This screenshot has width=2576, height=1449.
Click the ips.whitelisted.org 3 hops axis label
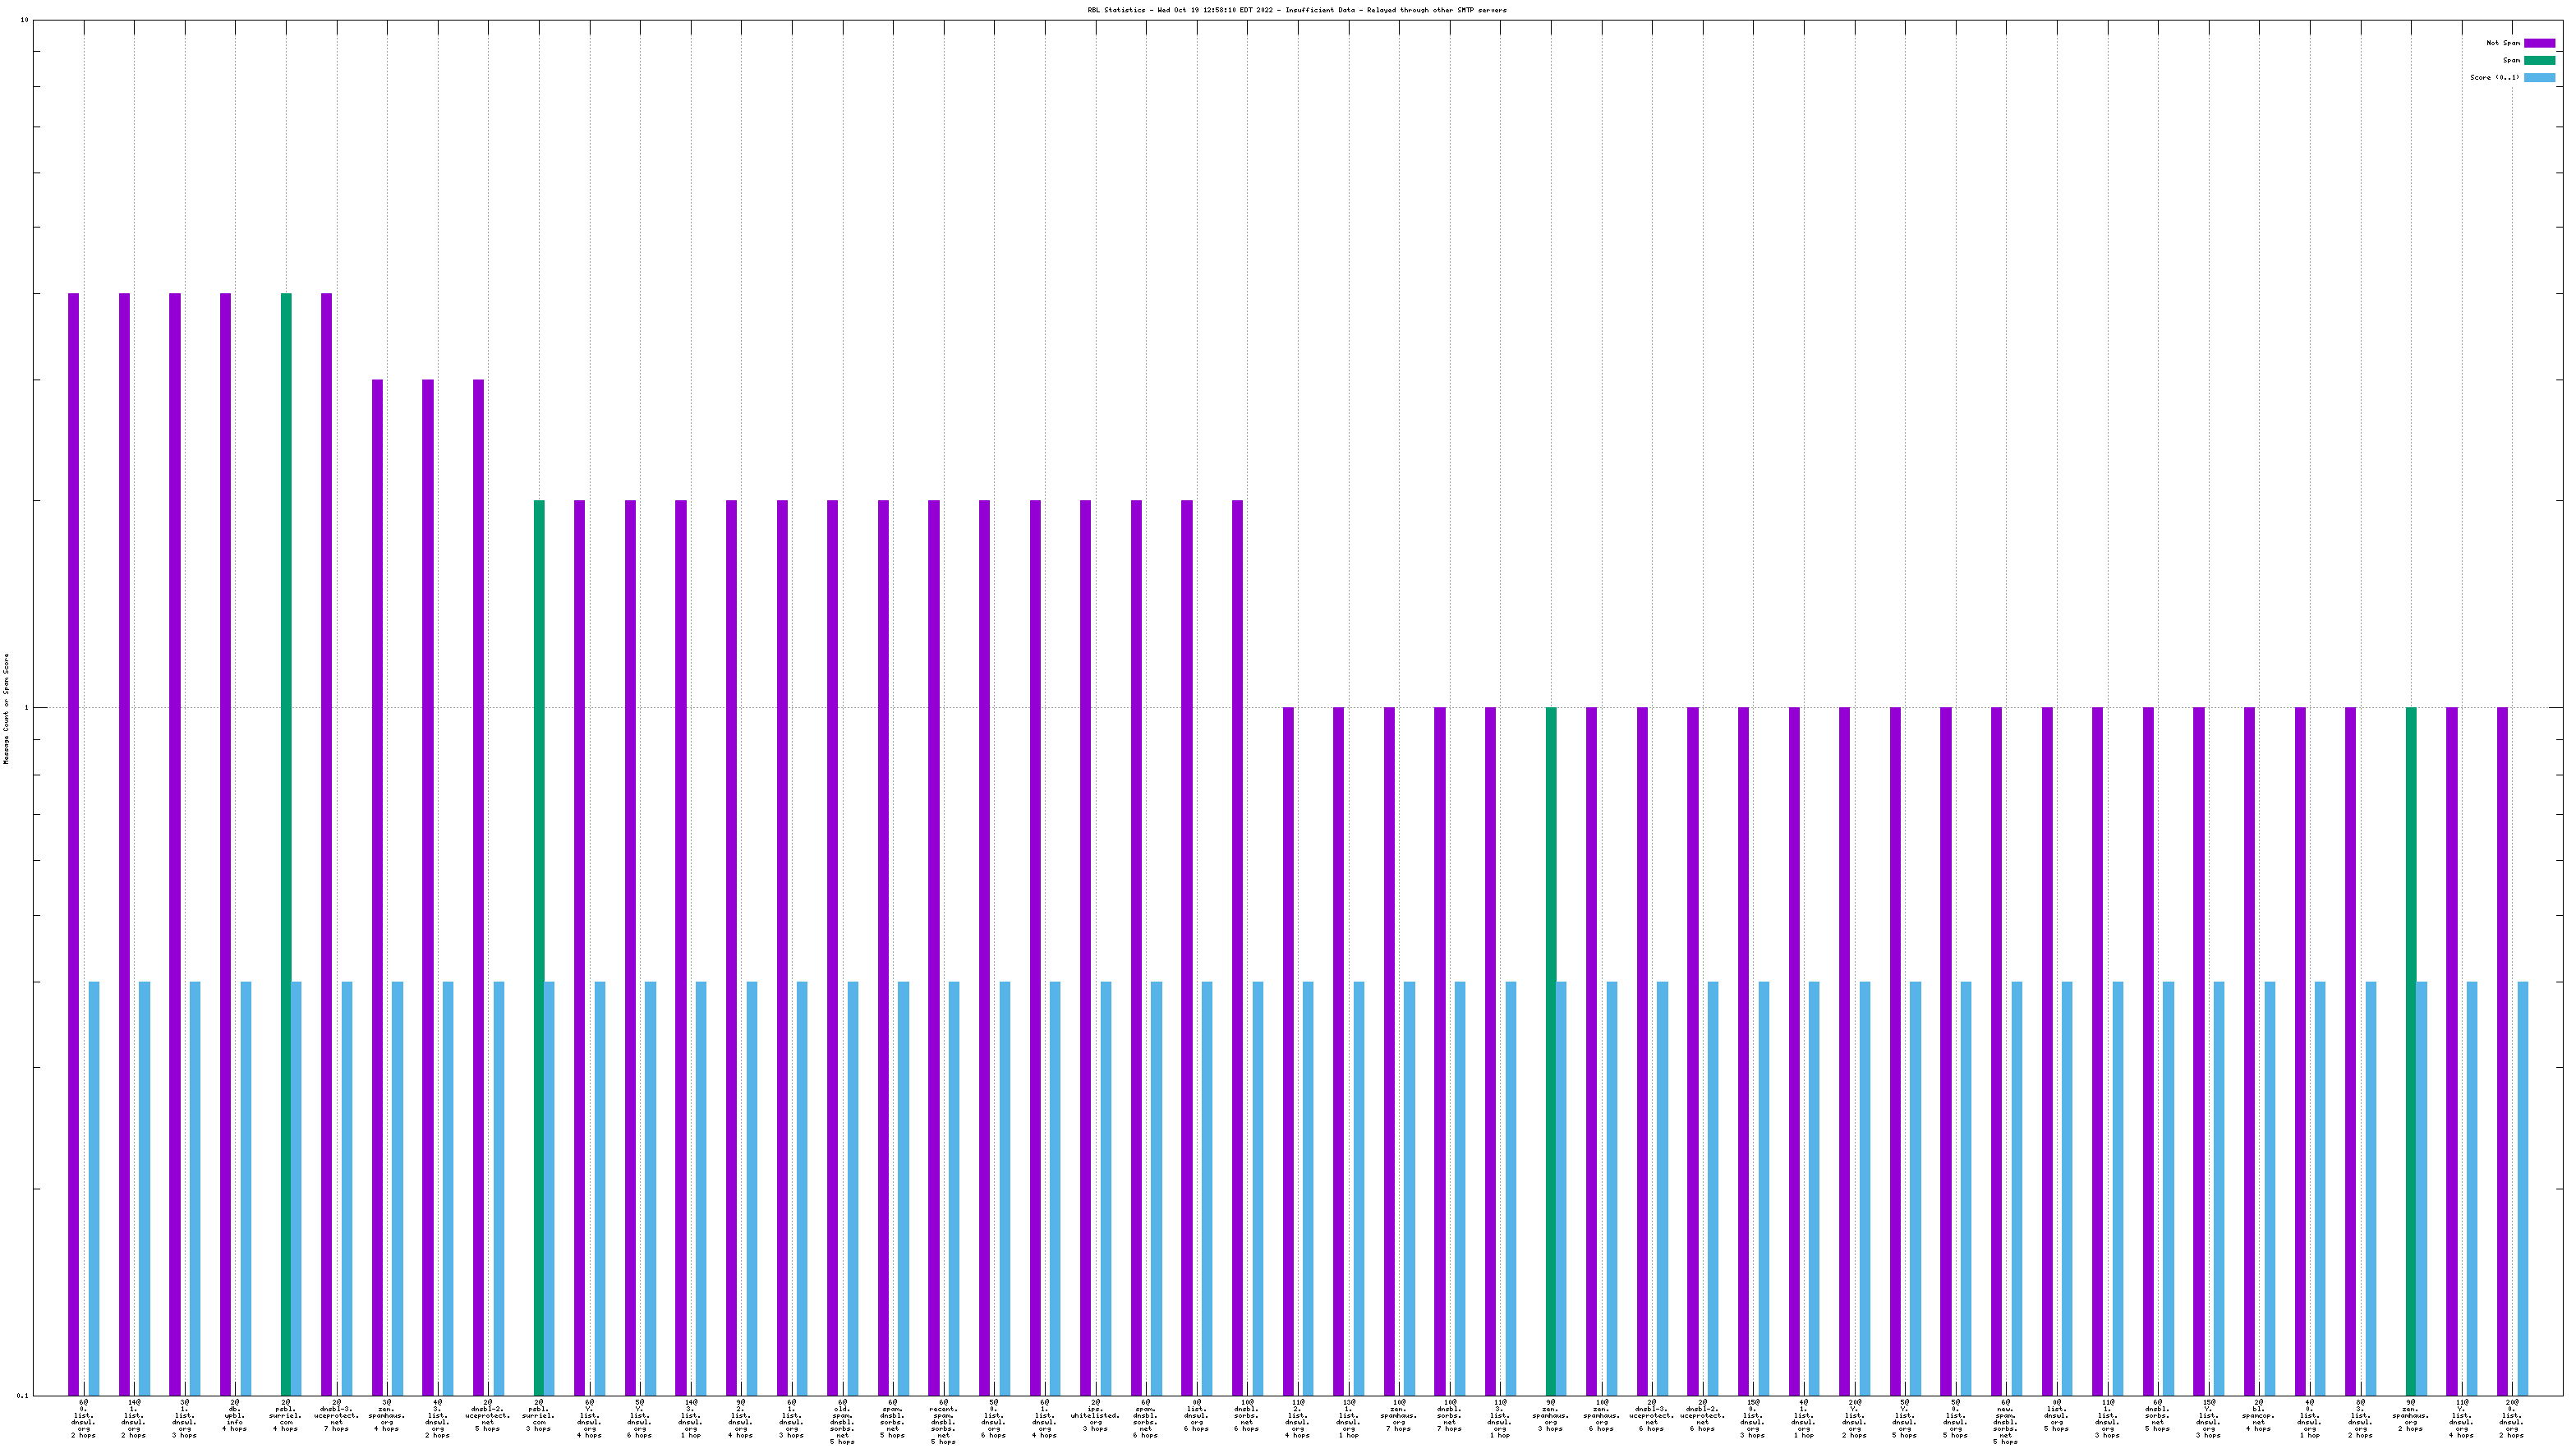pos(1095,1417)
